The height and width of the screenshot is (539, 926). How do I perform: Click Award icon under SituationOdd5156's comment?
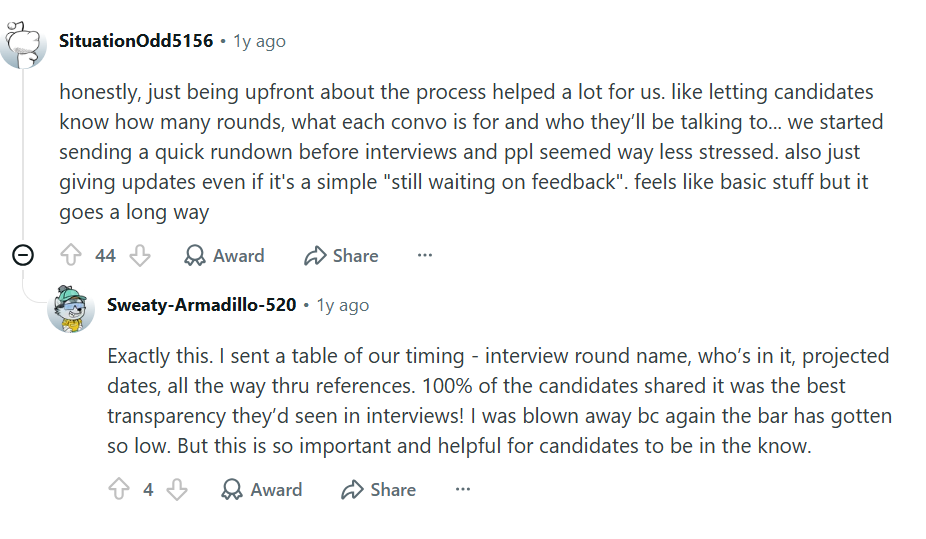[x=194, y=256]
